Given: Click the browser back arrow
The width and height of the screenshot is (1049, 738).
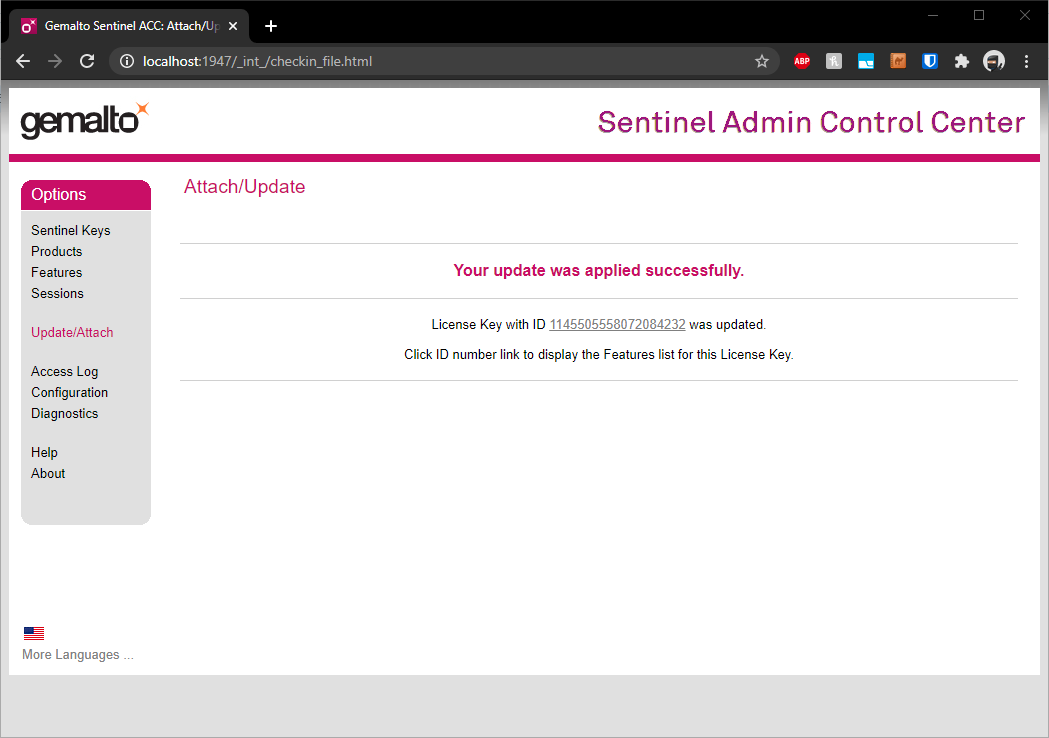Looking at the screenshot, I should 24,61.
